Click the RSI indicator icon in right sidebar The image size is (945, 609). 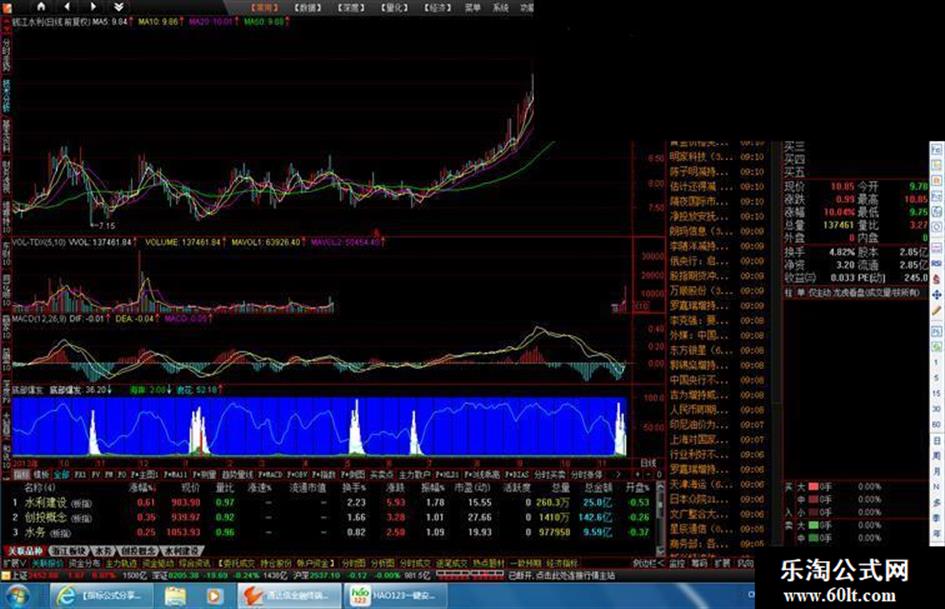[x=937, y=263]
